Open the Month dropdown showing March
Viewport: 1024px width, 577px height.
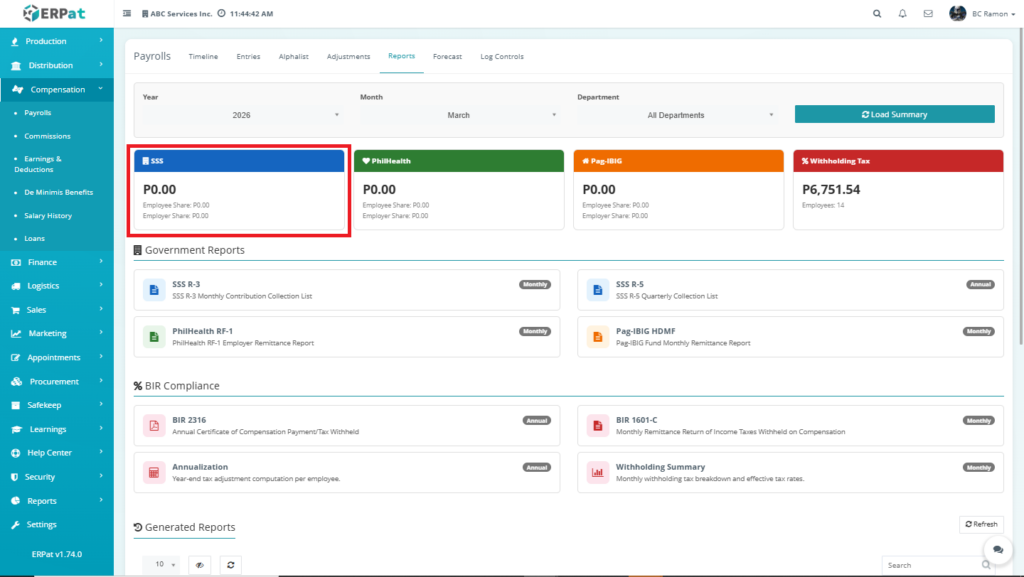(458, 115)
